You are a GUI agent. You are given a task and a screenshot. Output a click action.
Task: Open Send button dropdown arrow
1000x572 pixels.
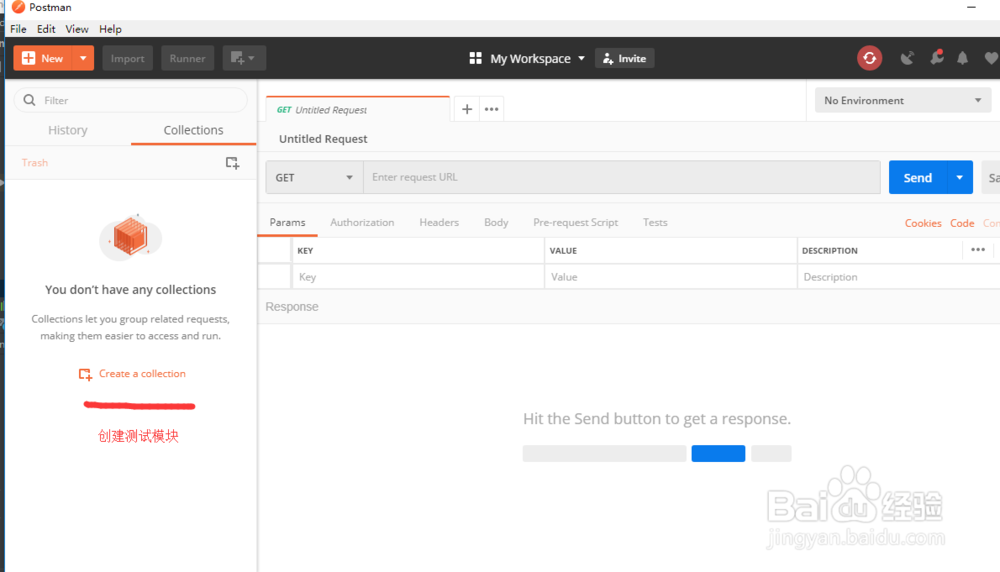[959, 177]
